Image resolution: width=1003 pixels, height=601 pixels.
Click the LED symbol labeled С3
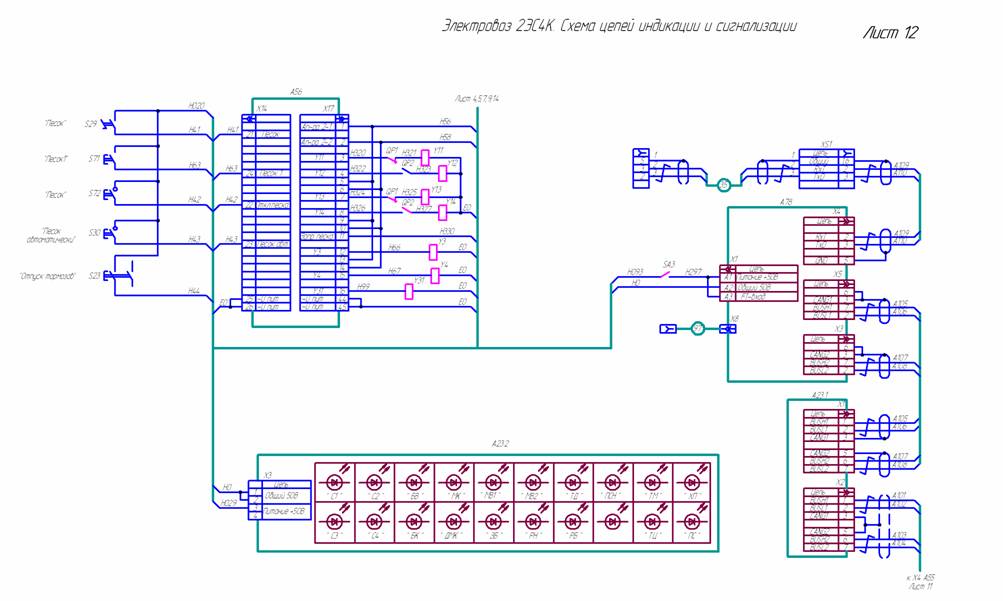(335, 520)
